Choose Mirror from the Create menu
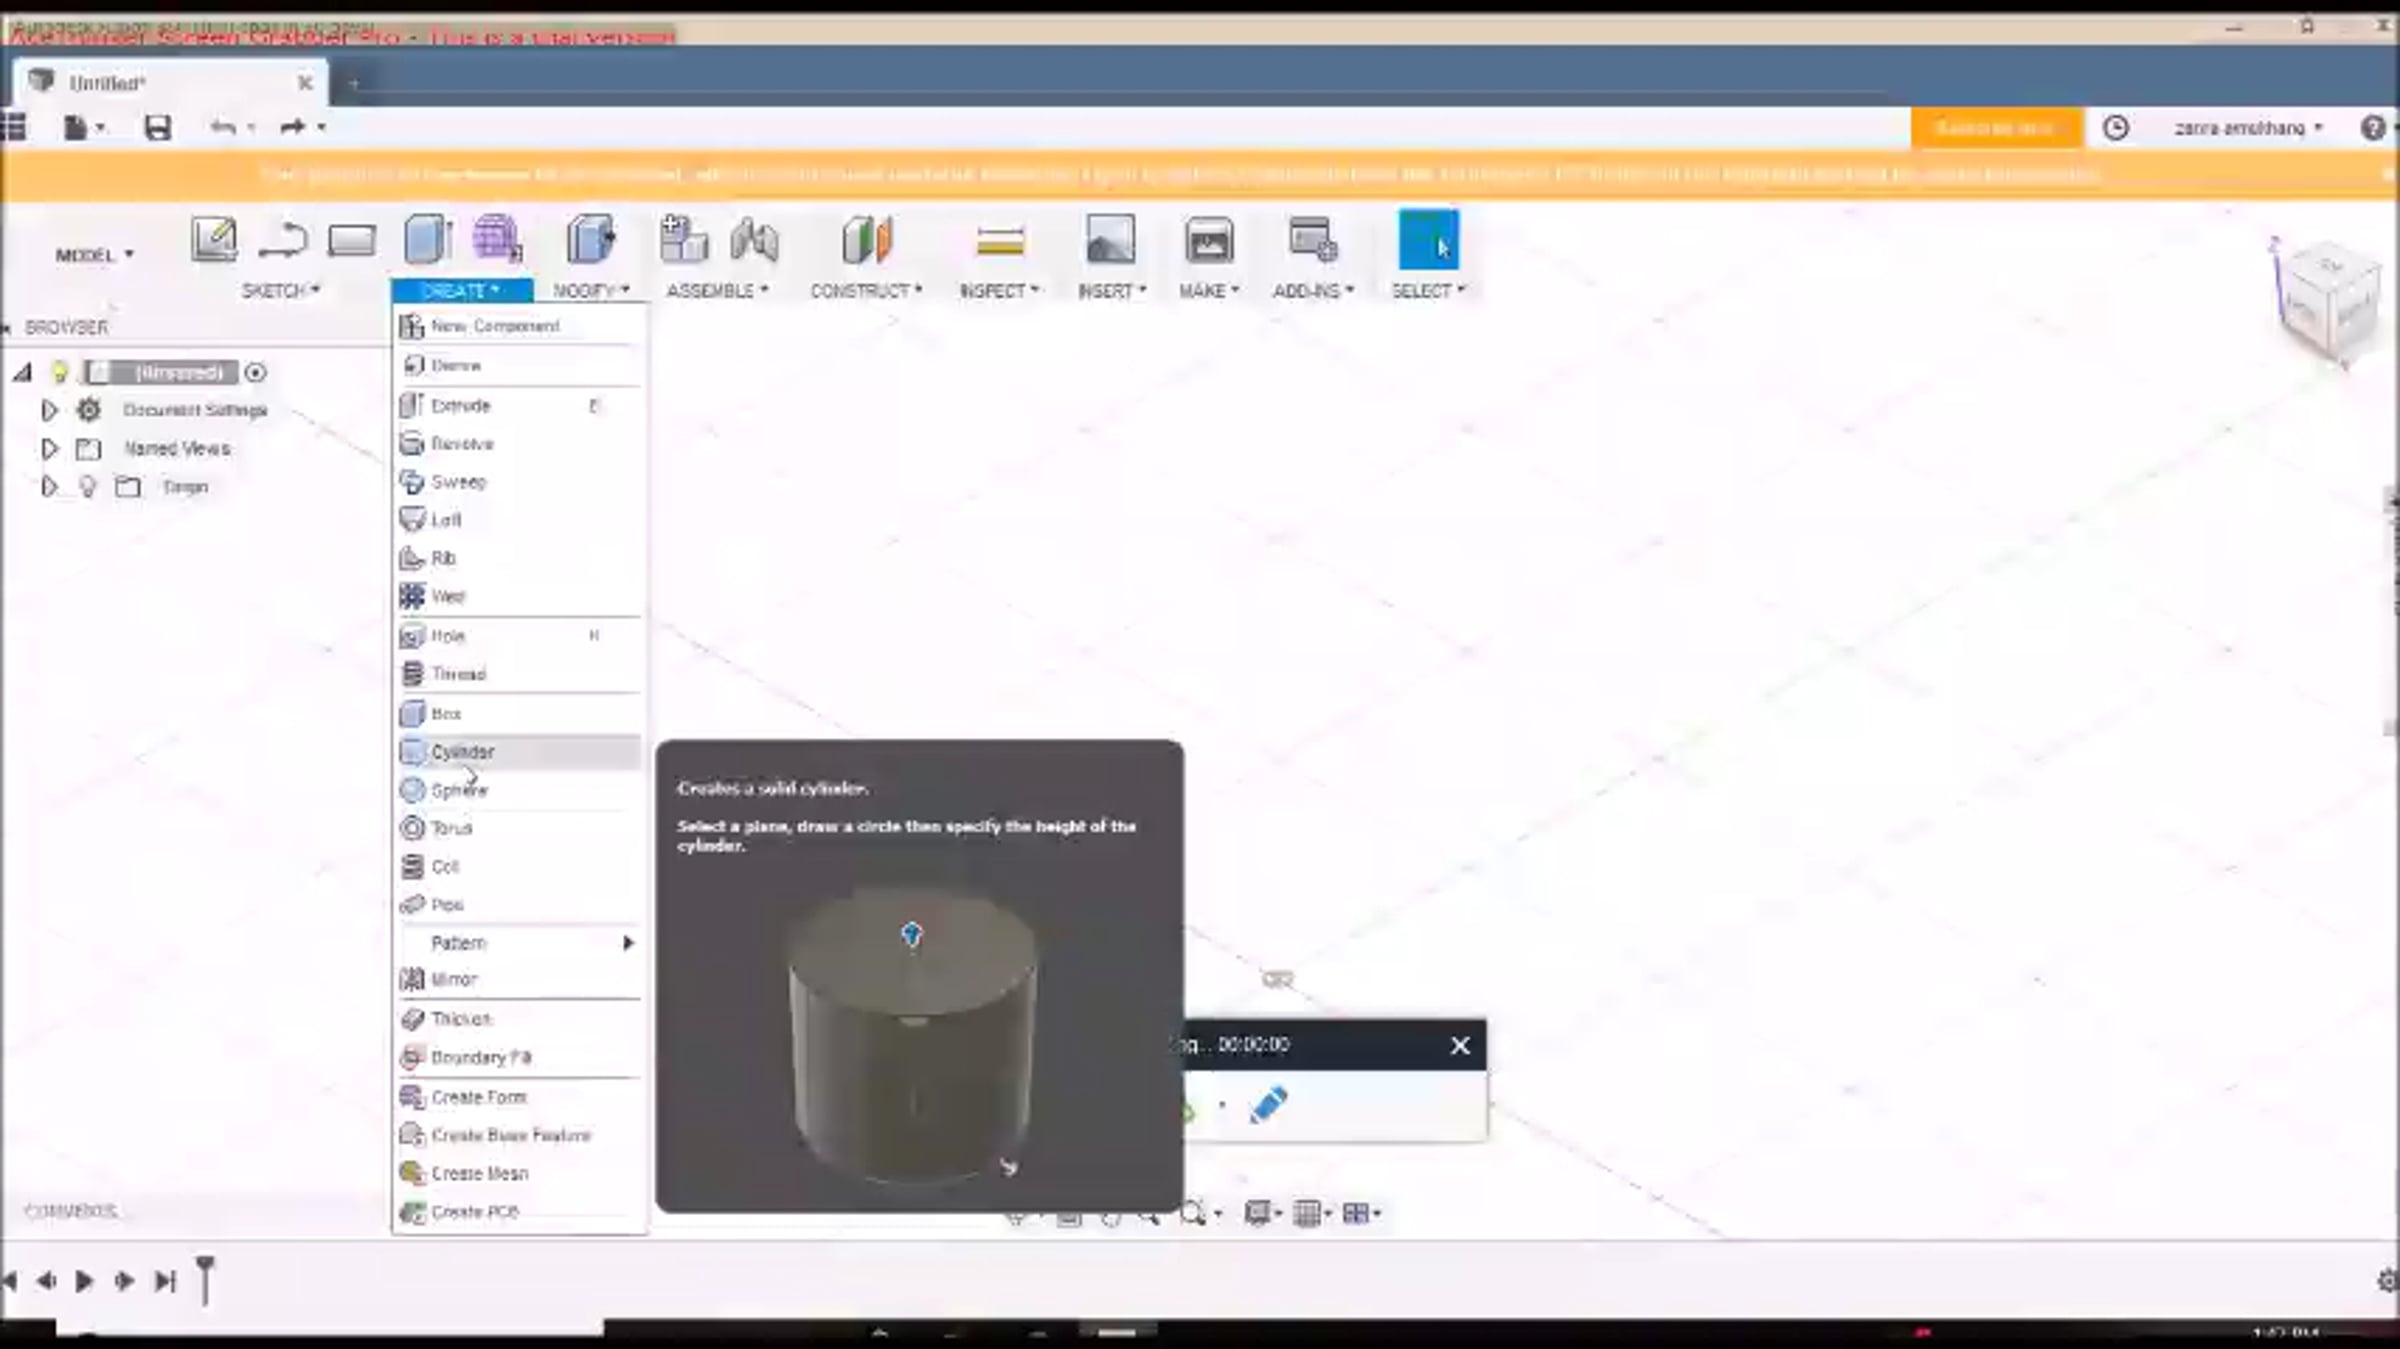Screen dimensions: 2400x1349 point(519,979)
